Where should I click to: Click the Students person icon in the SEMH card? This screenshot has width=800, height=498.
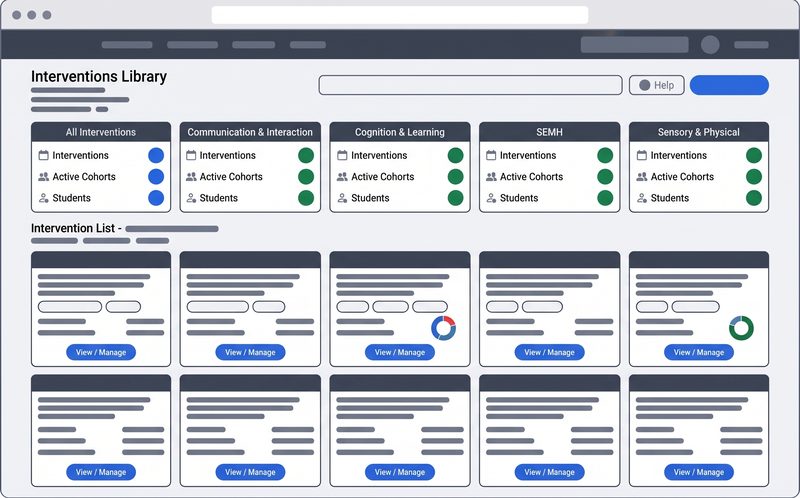click(491, 198)
